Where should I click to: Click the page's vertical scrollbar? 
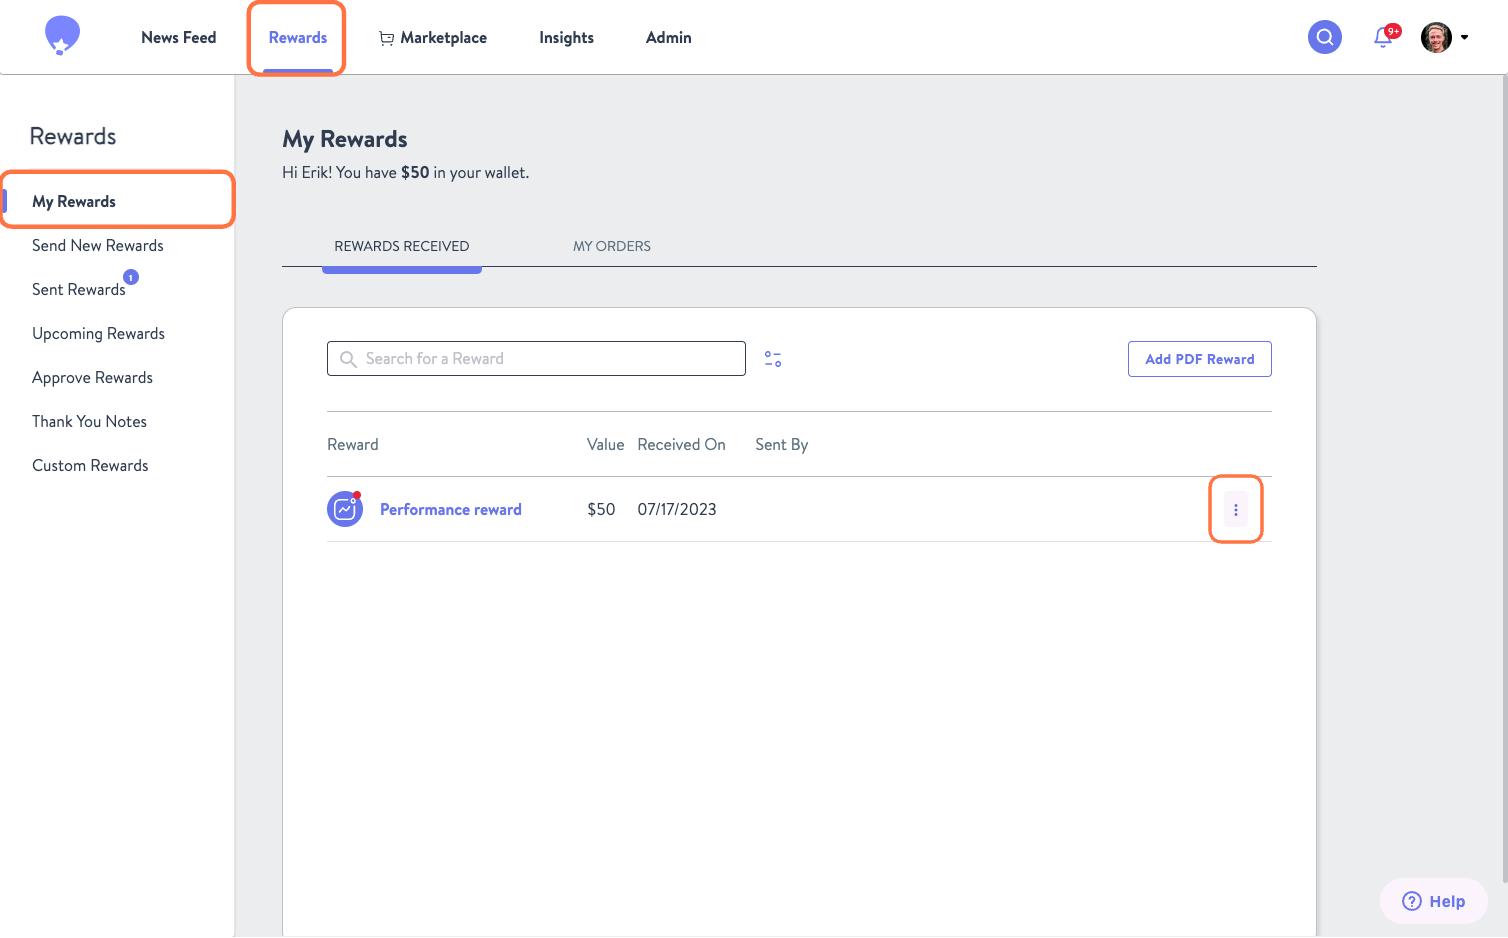[1504, 480]
